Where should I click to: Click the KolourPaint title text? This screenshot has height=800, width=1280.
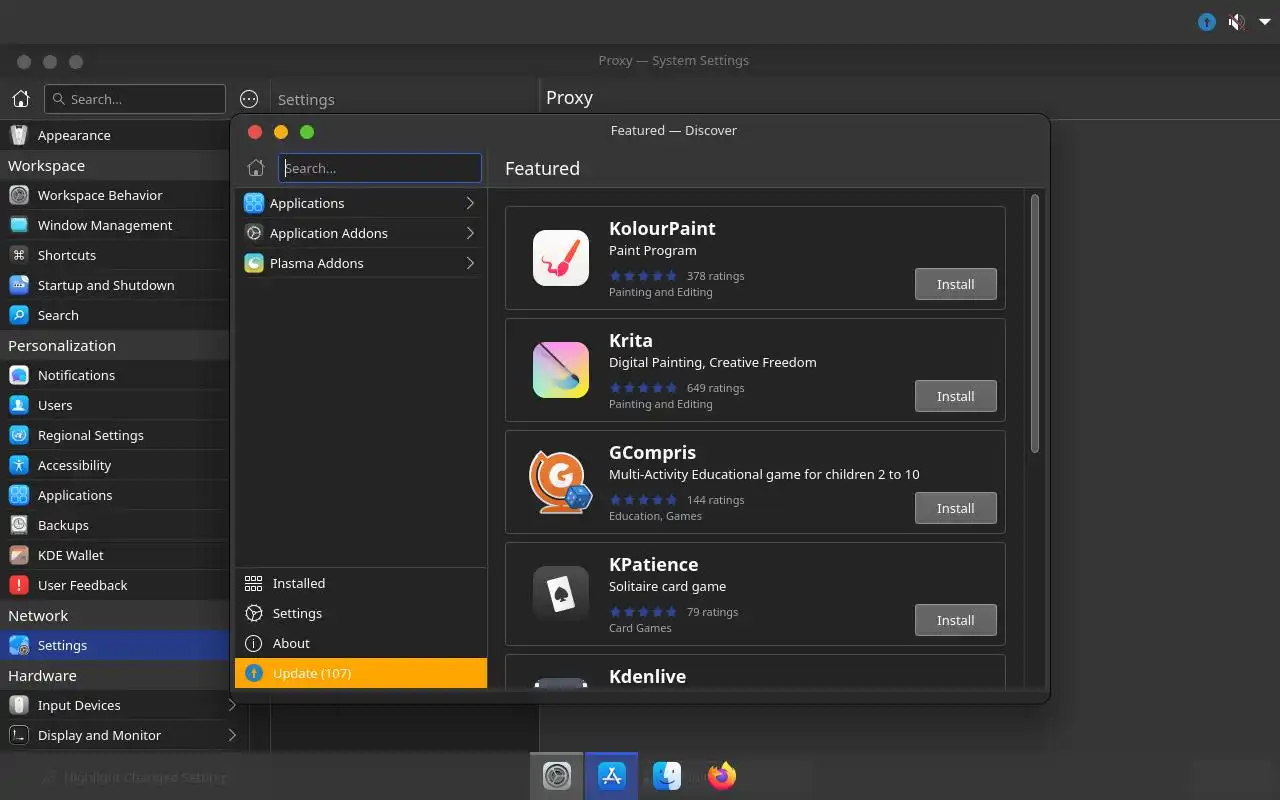coord(662,228)
